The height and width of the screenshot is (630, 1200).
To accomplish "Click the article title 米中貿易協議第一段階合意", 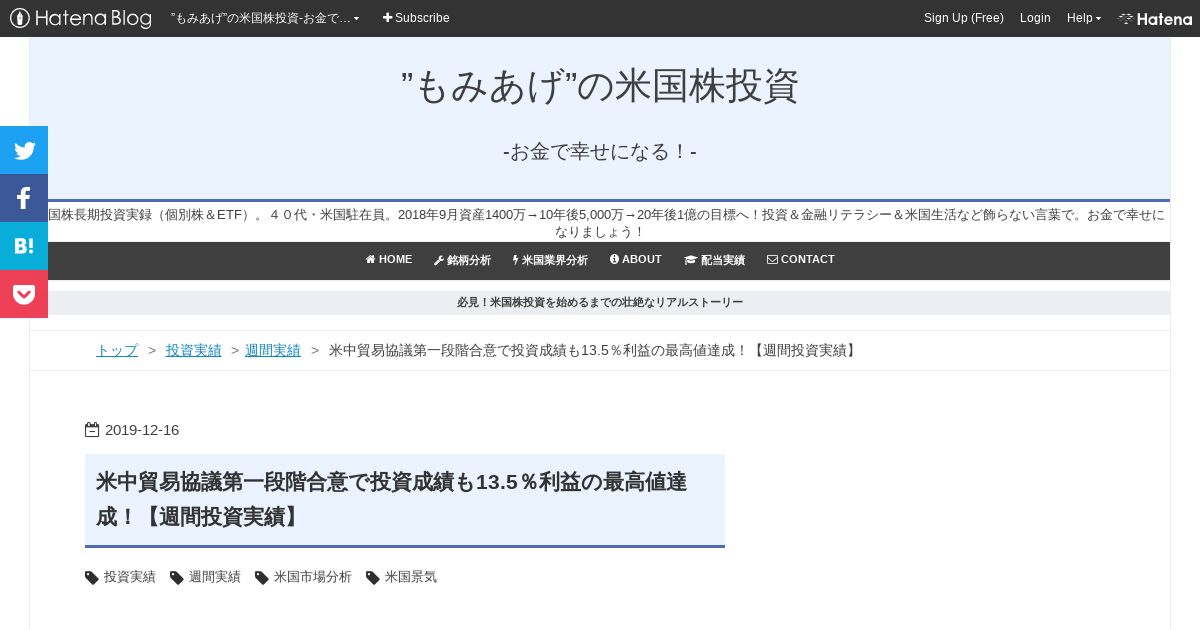I will [391, 499].
